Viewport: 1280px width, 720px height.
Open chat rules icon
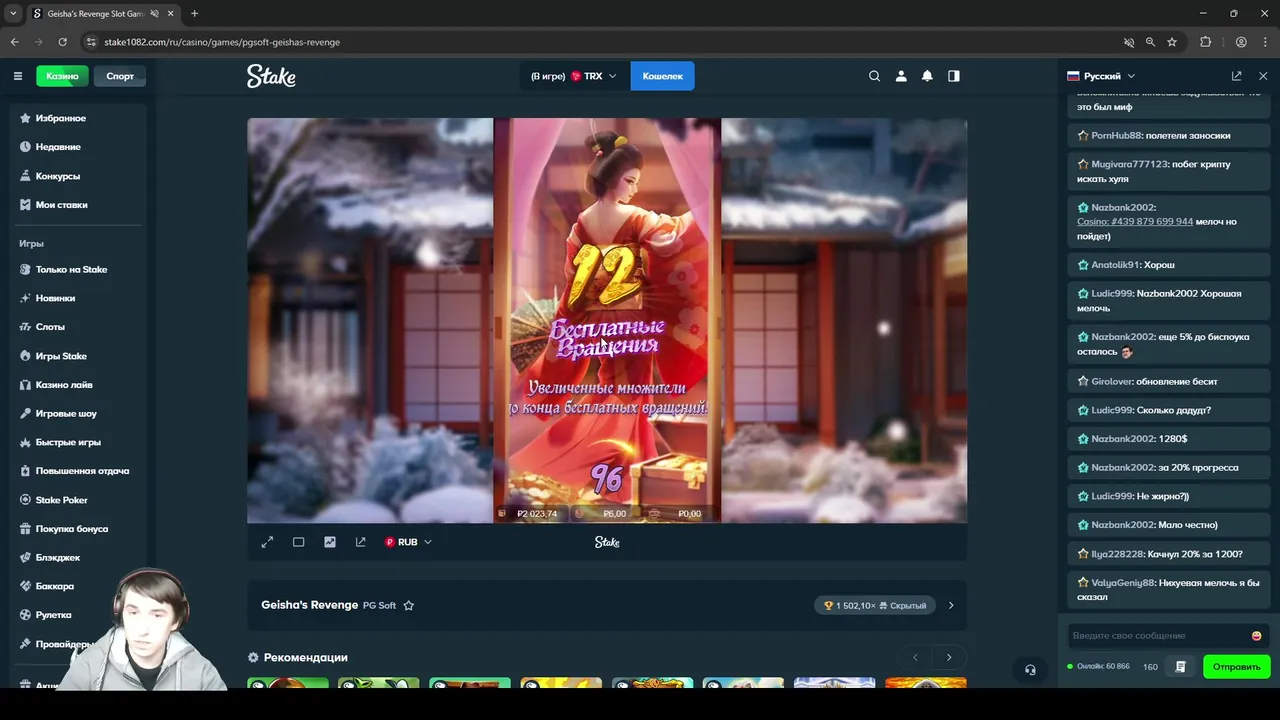1181,667
